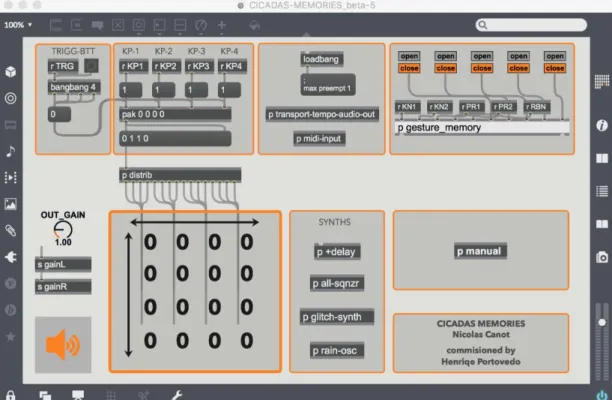Toggle the audio power button bottom right
The image size is (612, 400).
click(x=602, y=395)
